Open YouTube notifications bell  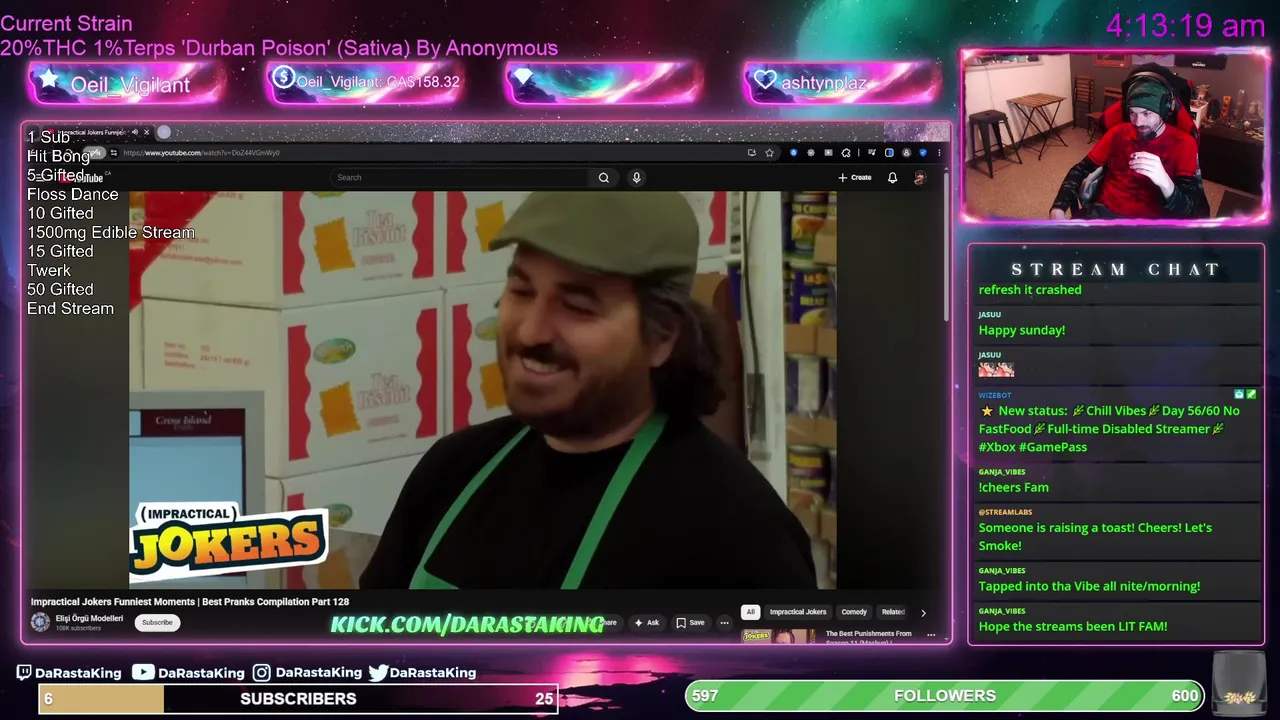tap(892, 177)
